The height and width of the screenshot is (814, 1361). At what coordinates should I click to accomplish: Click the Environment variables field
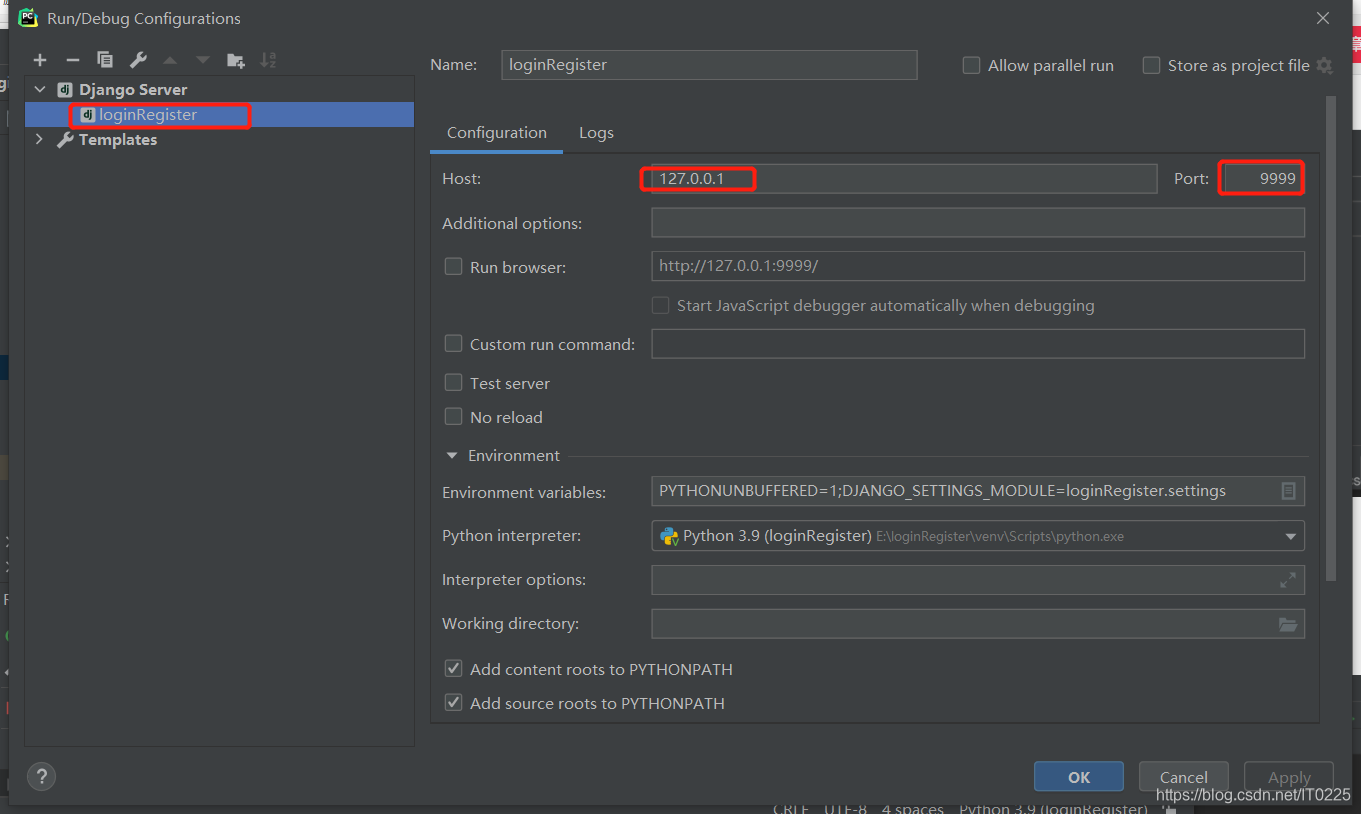978,491
